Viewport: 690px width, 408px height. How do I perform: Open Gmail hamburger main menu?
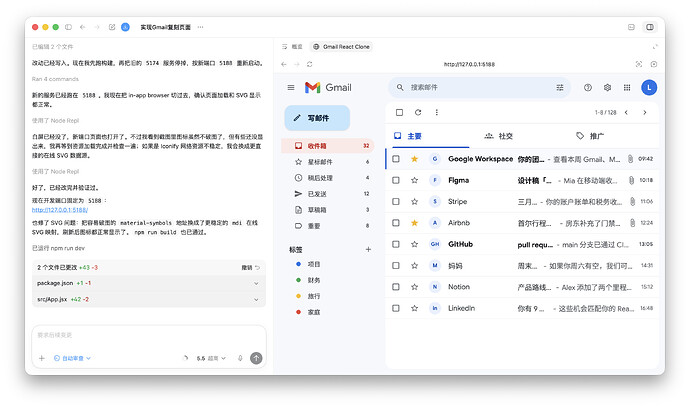tap(291, 88)
